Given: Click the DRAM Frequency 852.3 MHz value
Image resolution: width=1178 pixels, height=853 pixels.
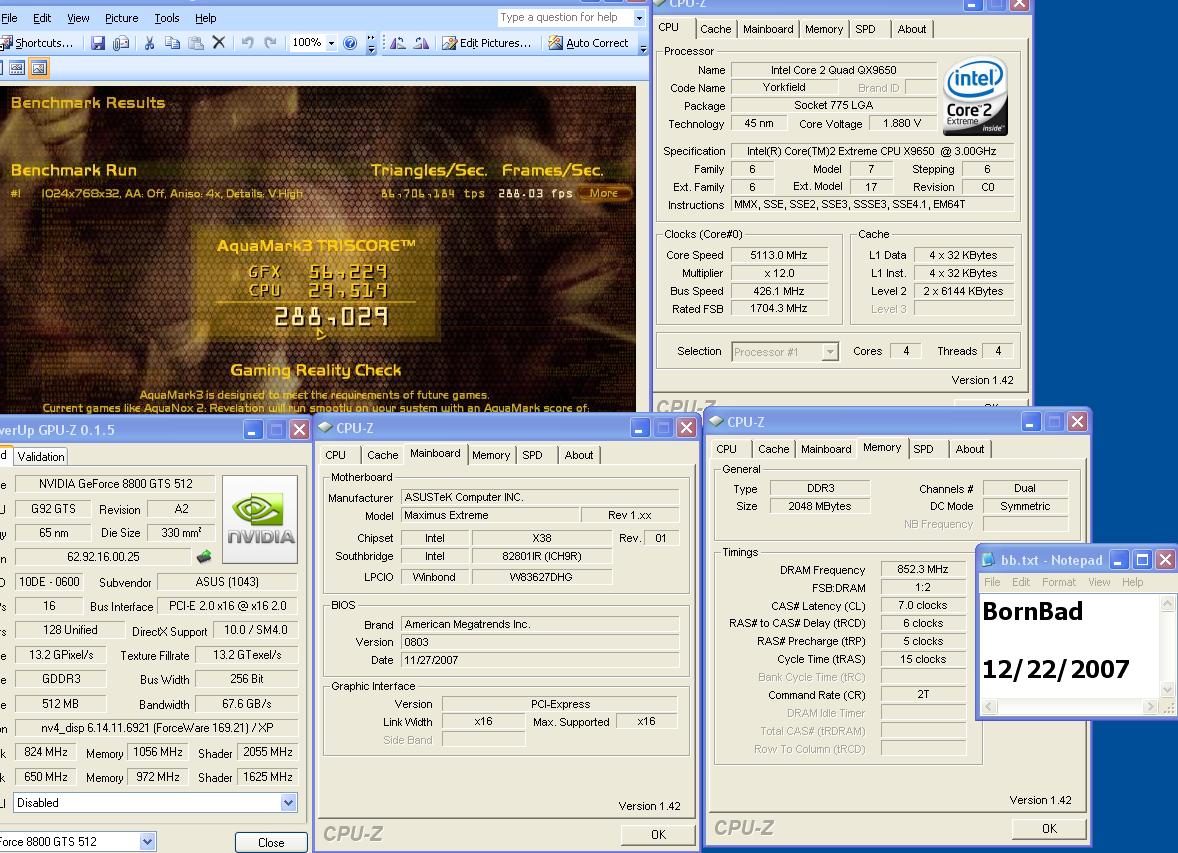Looking at the screenshot, I should coord(923,569).
